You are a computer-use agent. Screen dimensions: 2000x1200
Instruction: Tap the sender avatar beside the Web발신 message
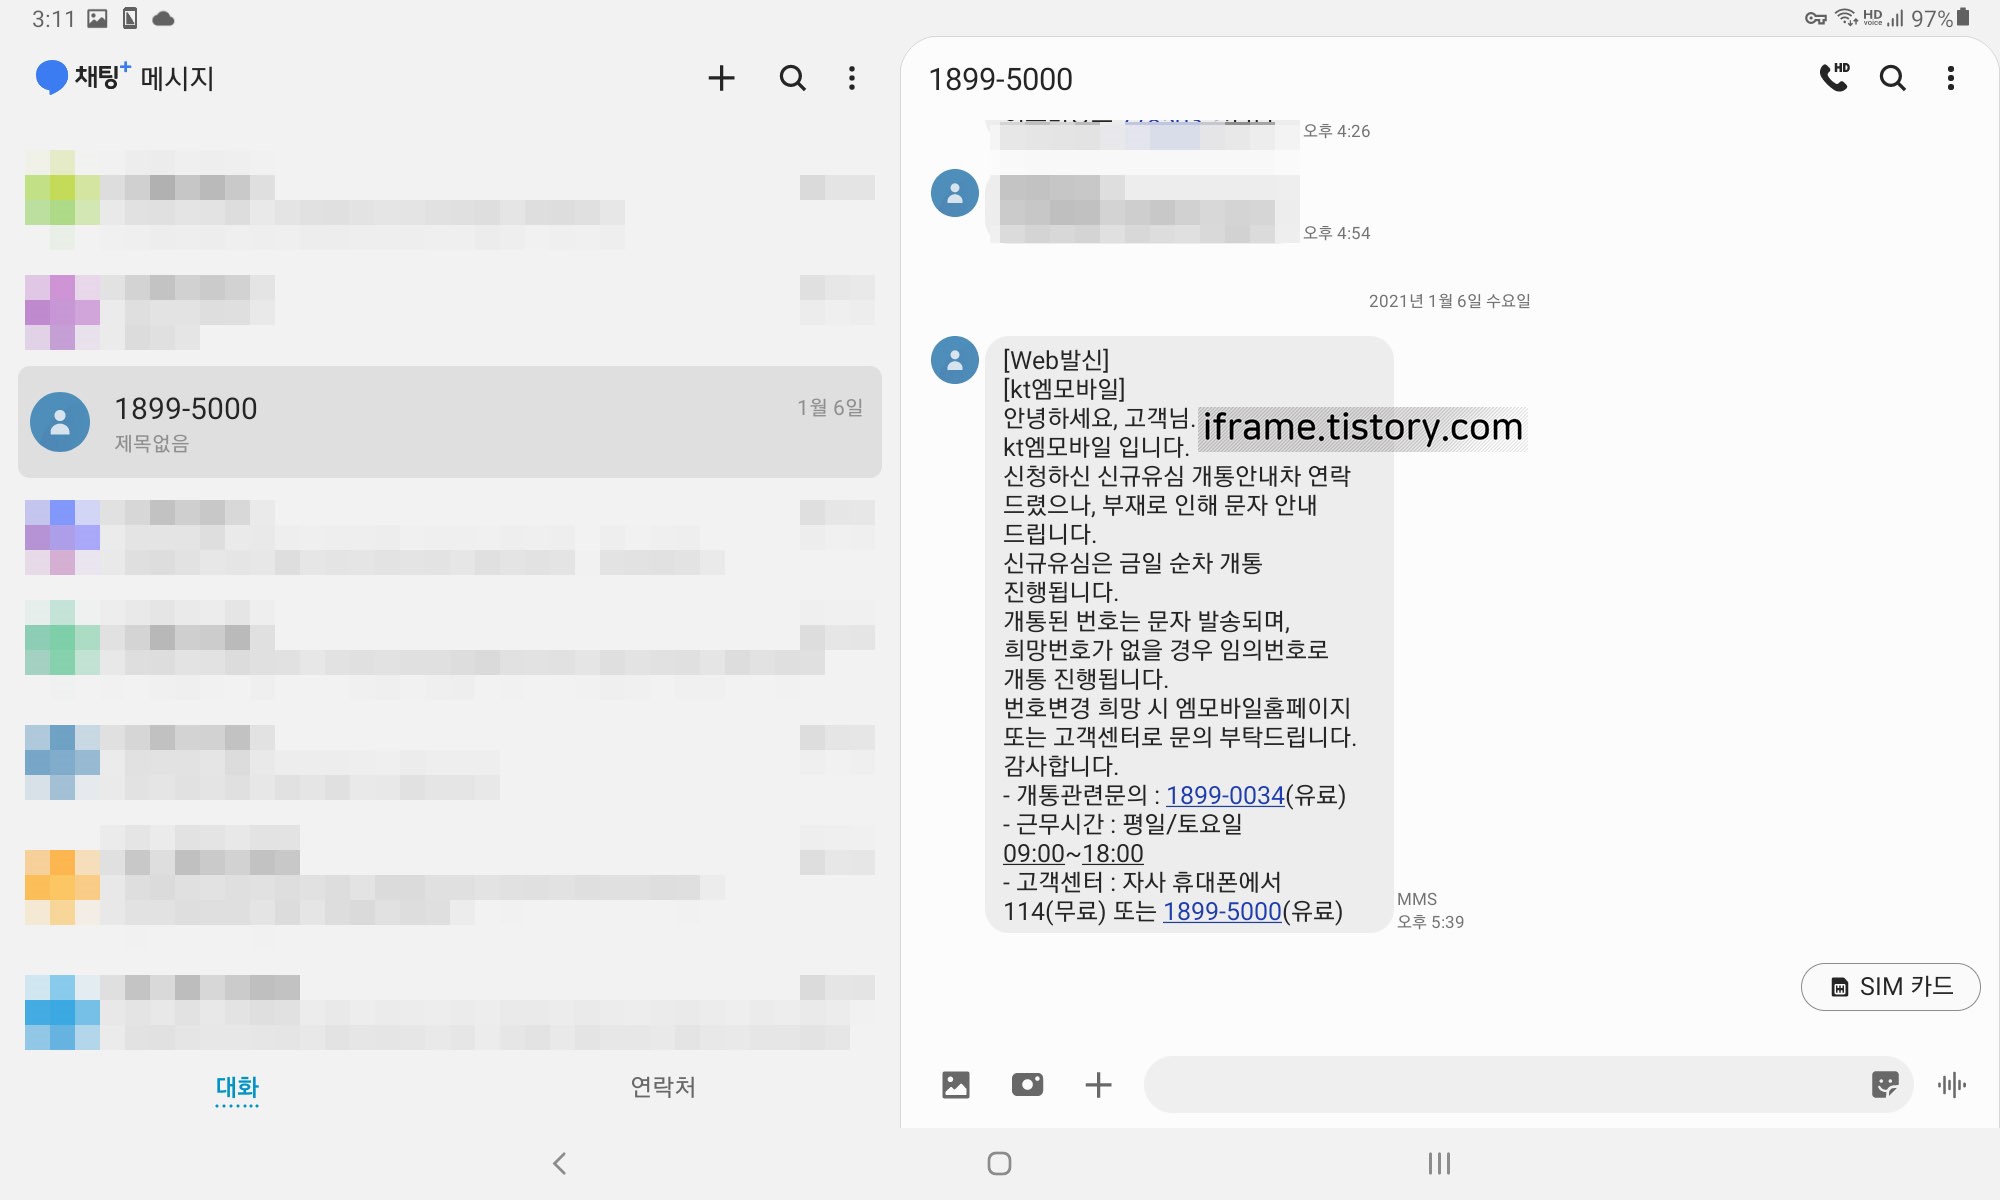(x=955, y=360)
